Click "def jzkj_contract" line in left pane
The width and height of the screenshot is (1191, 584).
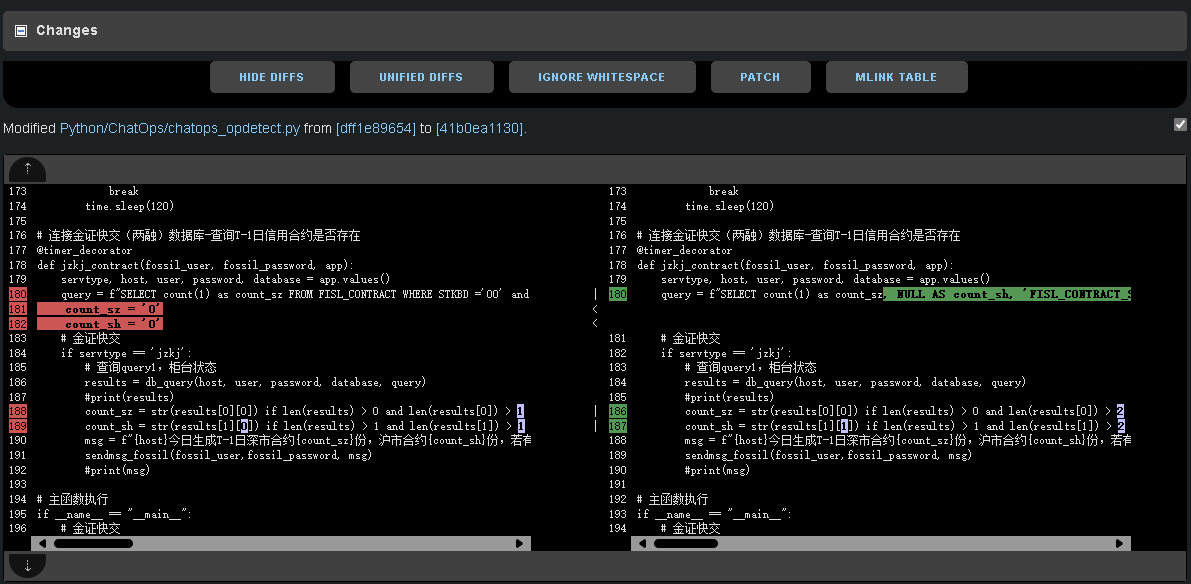pyautogui.click(x=195, y=265)
